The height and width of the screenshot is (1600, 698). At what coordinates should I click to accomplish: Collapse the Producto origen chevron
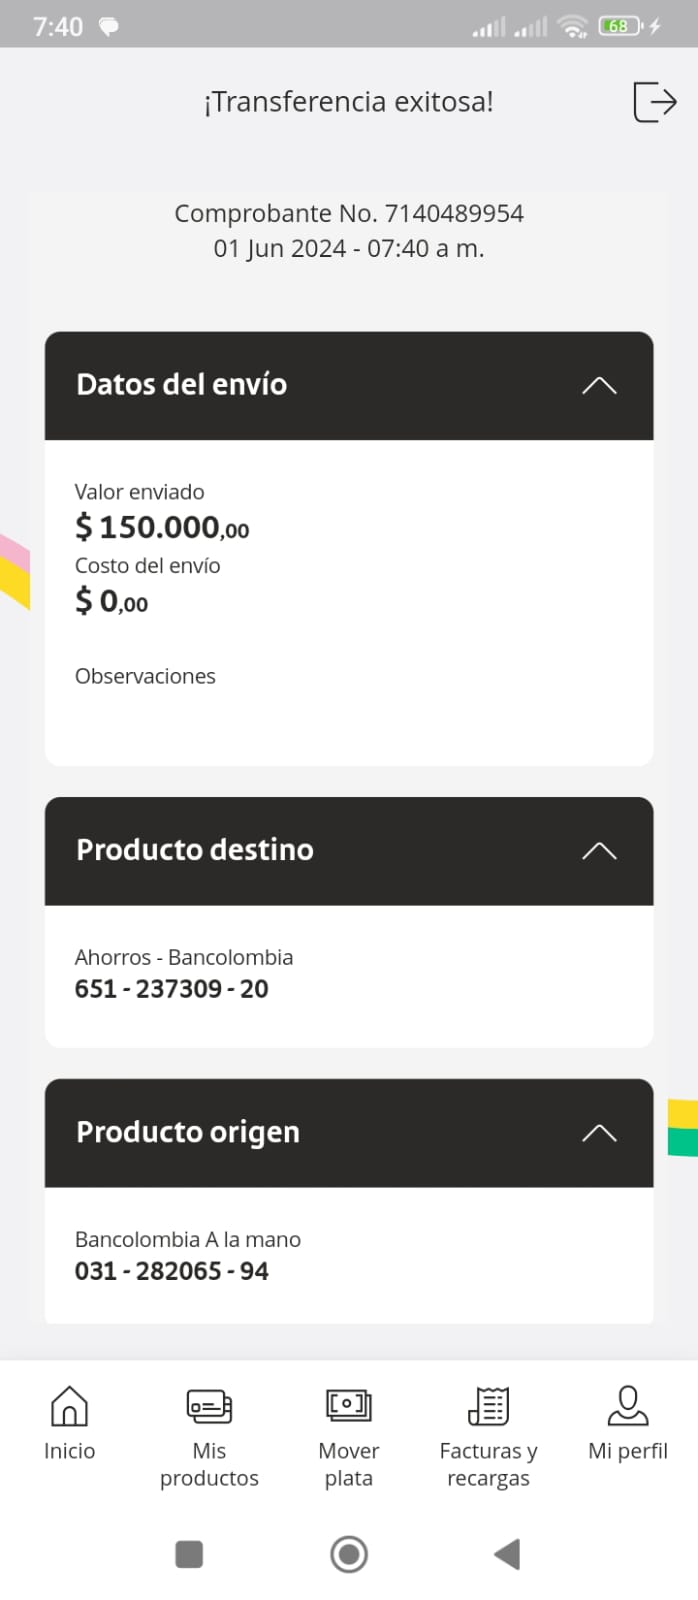click(x=599, y=1133)
